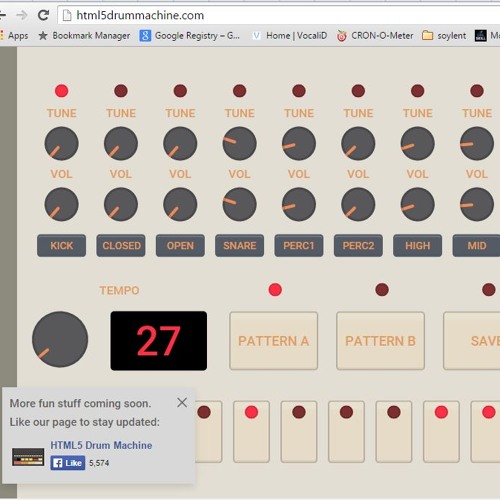Screen dimensions: 500x500
Task: Click the TUNE knob above OPEN
Action: tap(180, 144)
